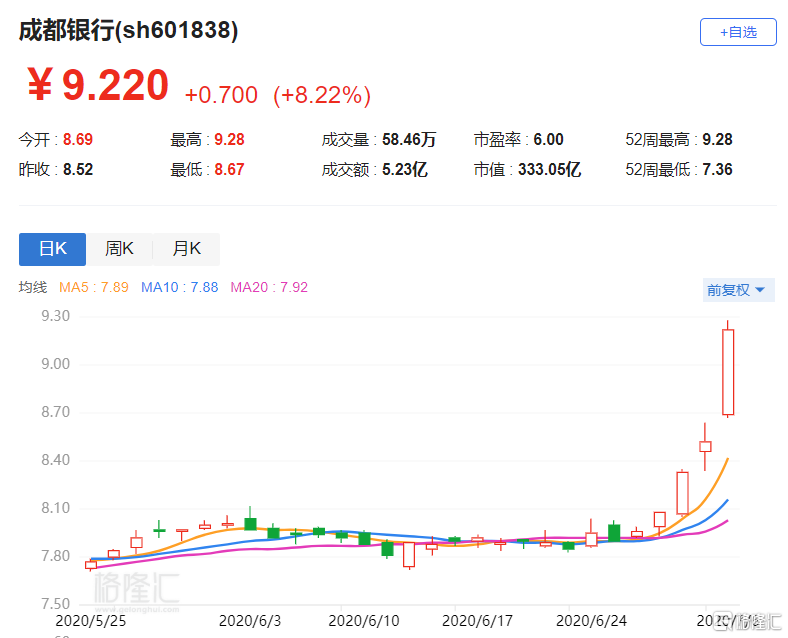This screenshot has height=638, width=788.
Task: Click the x-axis date 2020/6/24
Action: click(592, 621)
